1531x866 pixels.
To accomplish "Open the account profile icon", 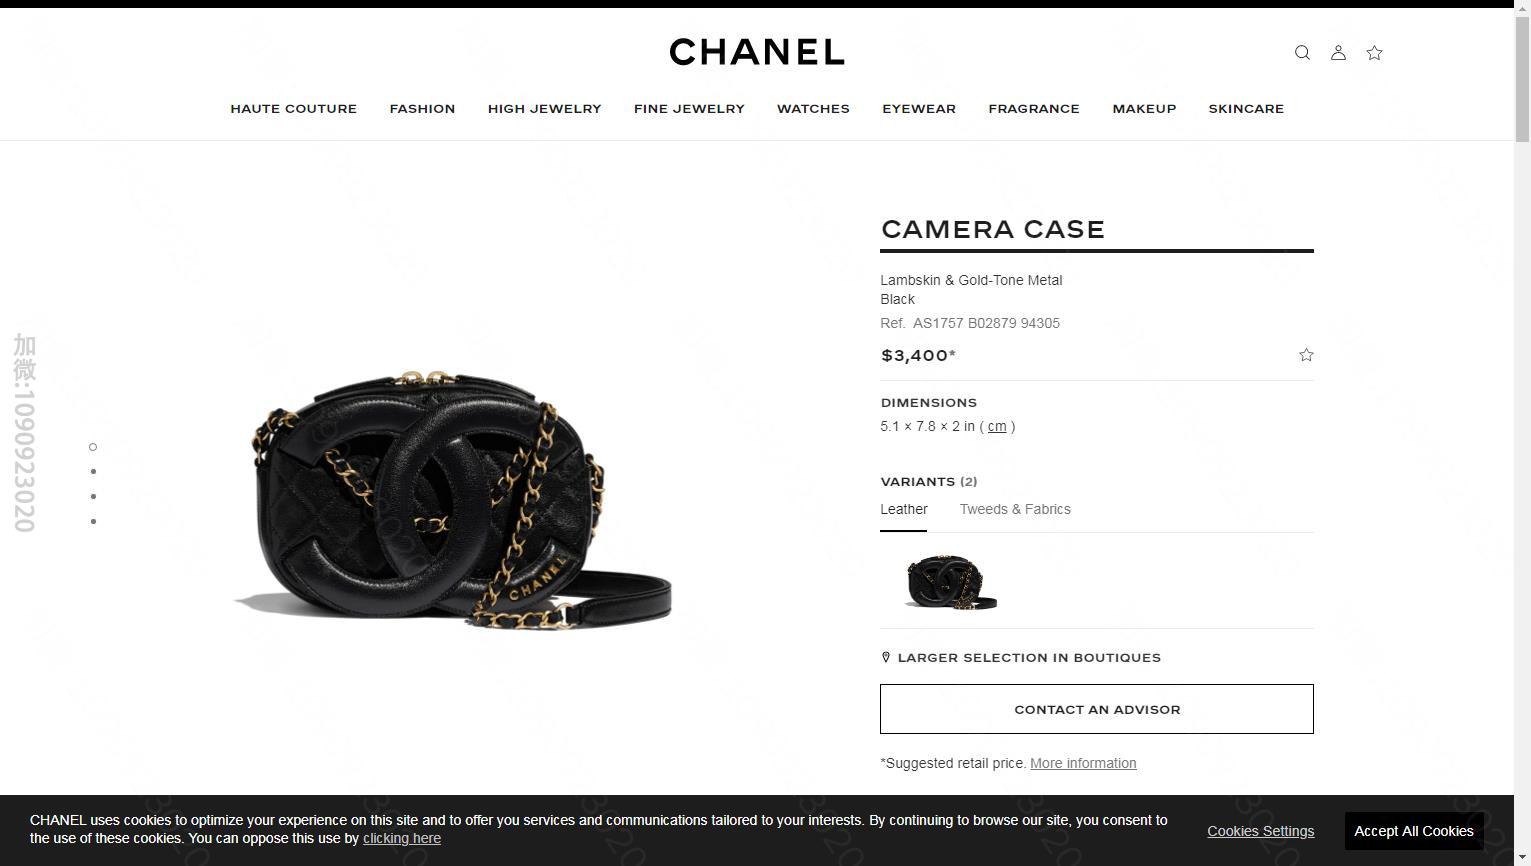I will tap(1338, 53).
